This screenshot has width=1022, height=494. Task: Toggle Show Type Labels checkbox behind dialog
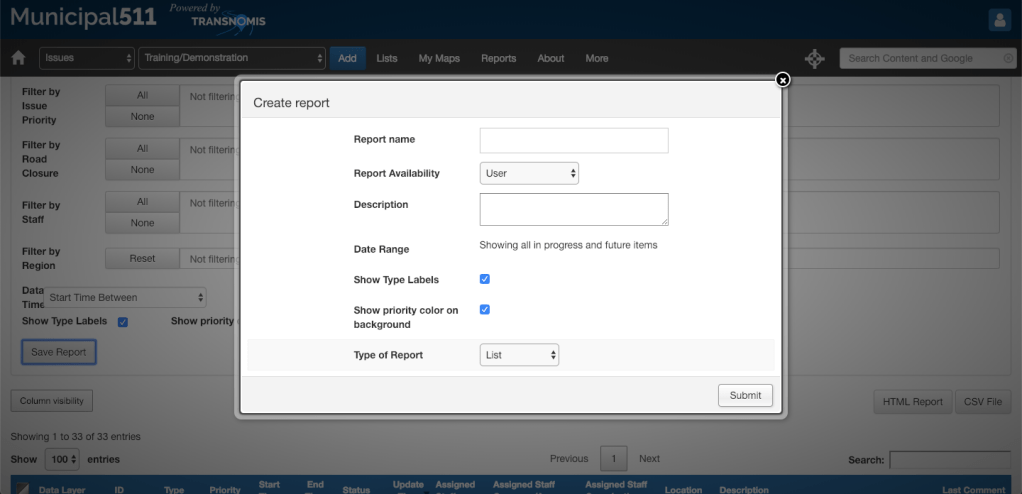122,322
